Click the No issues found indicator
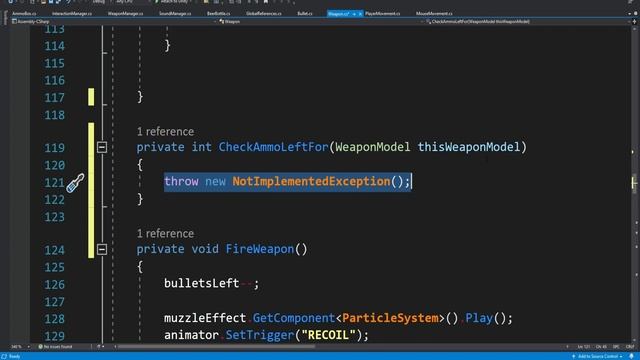 pos(55,347)
